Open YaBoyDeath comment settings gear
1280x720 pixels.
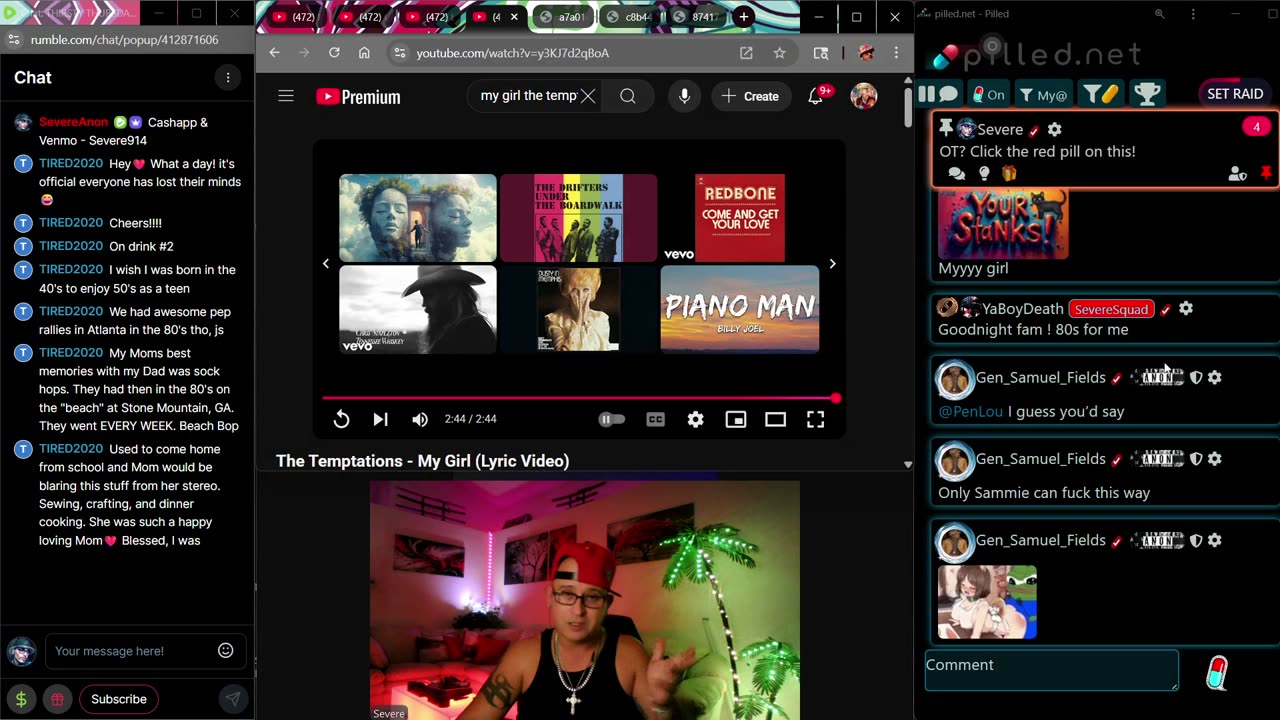(1186, 309)
